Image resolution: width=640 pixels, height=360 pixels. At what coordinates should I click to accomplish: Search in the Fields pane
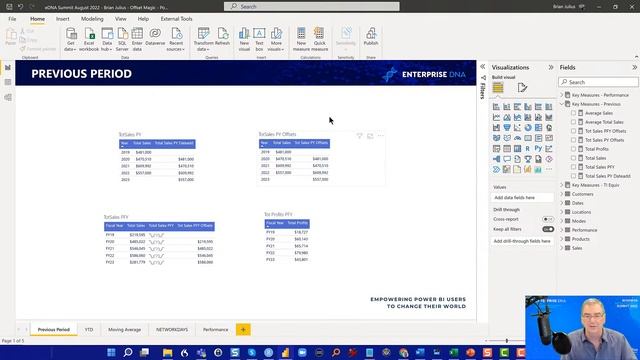[598, 82]
